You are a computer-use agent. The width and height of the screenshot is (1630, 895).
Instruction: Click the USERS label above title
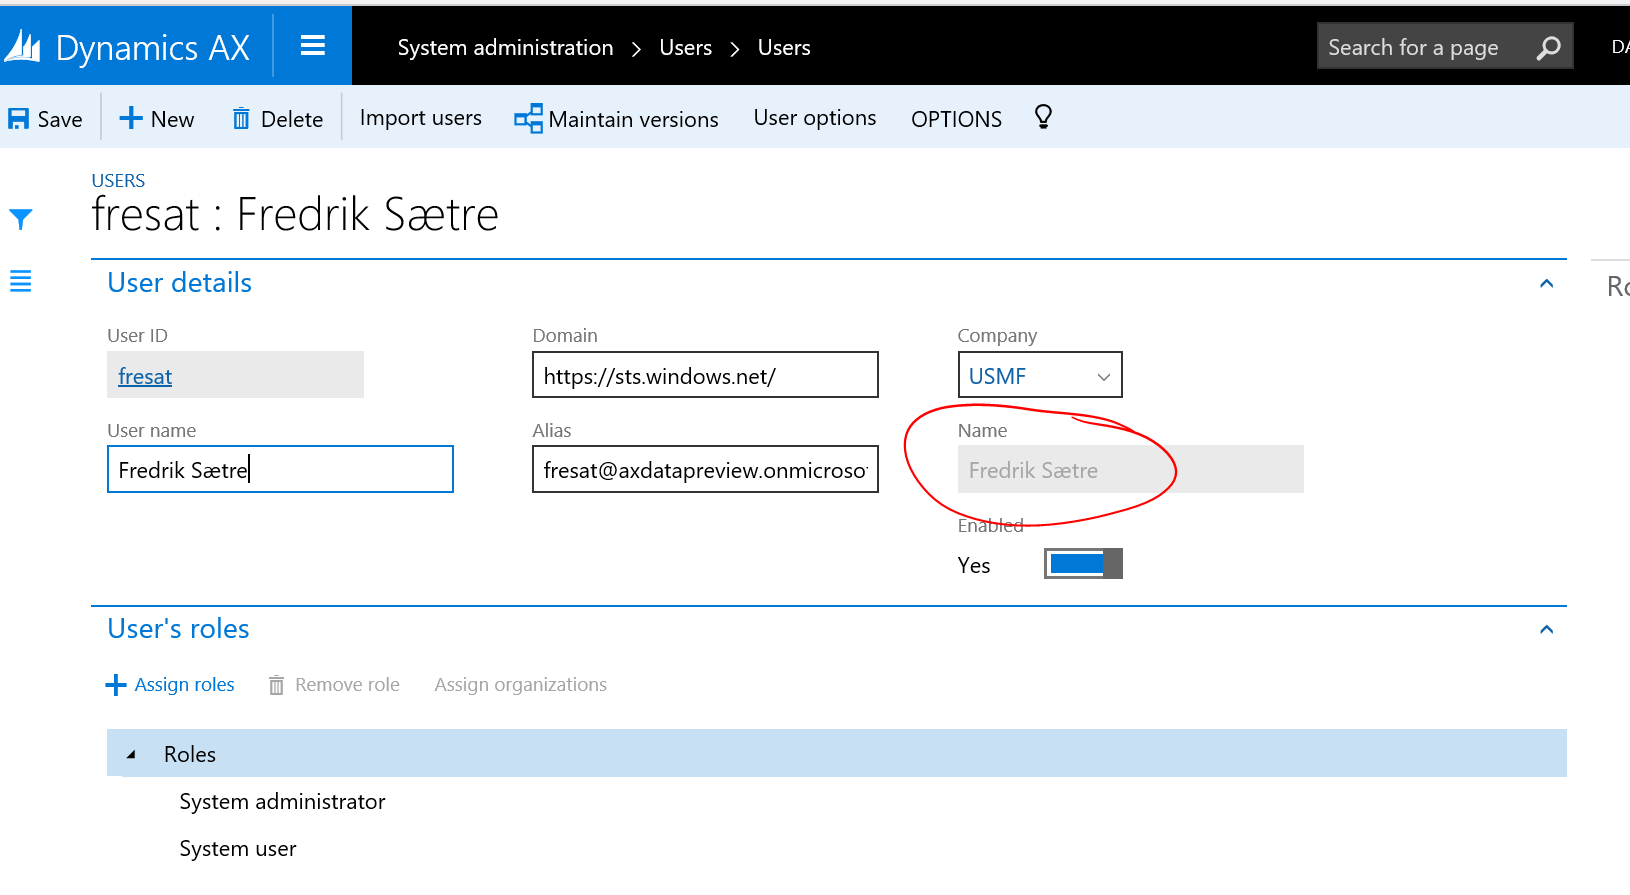point(118,181)
